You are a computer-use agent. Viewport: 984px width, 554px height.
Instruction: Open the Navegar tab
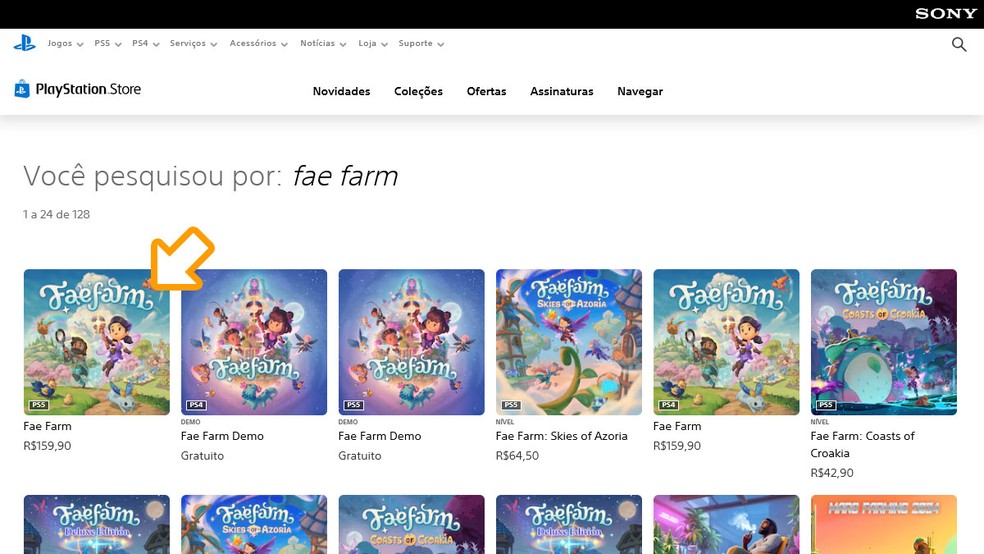[640, 92]
